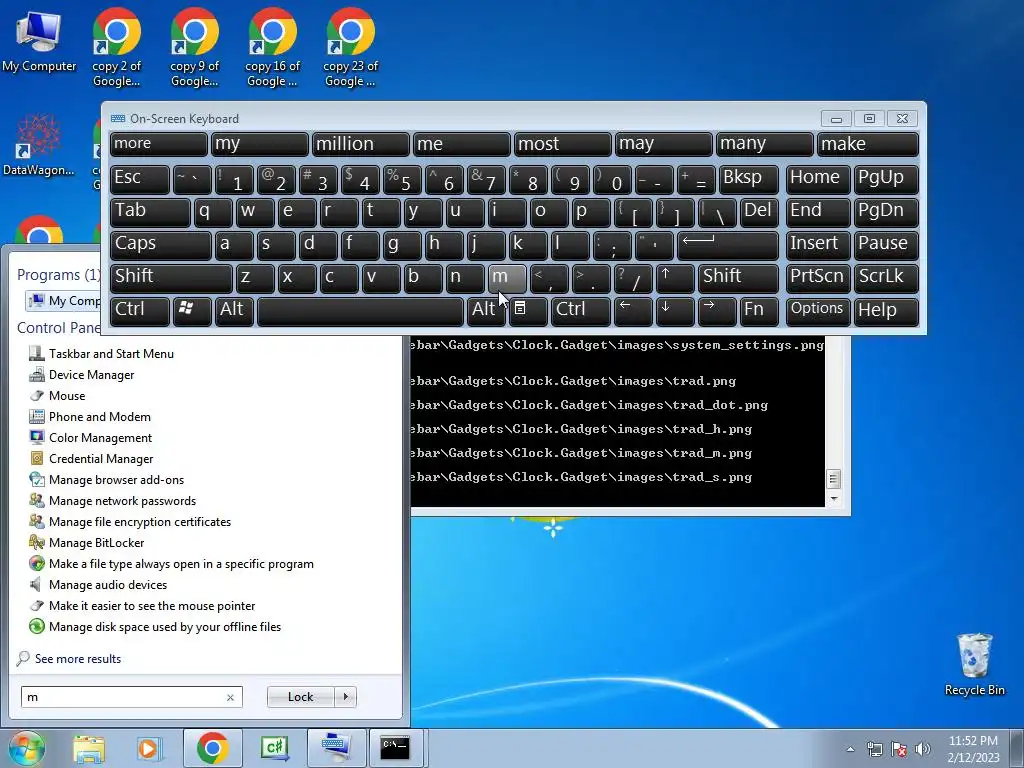
Task: Click the clock and date in the taskbar
Action: (x=973, y=748)
